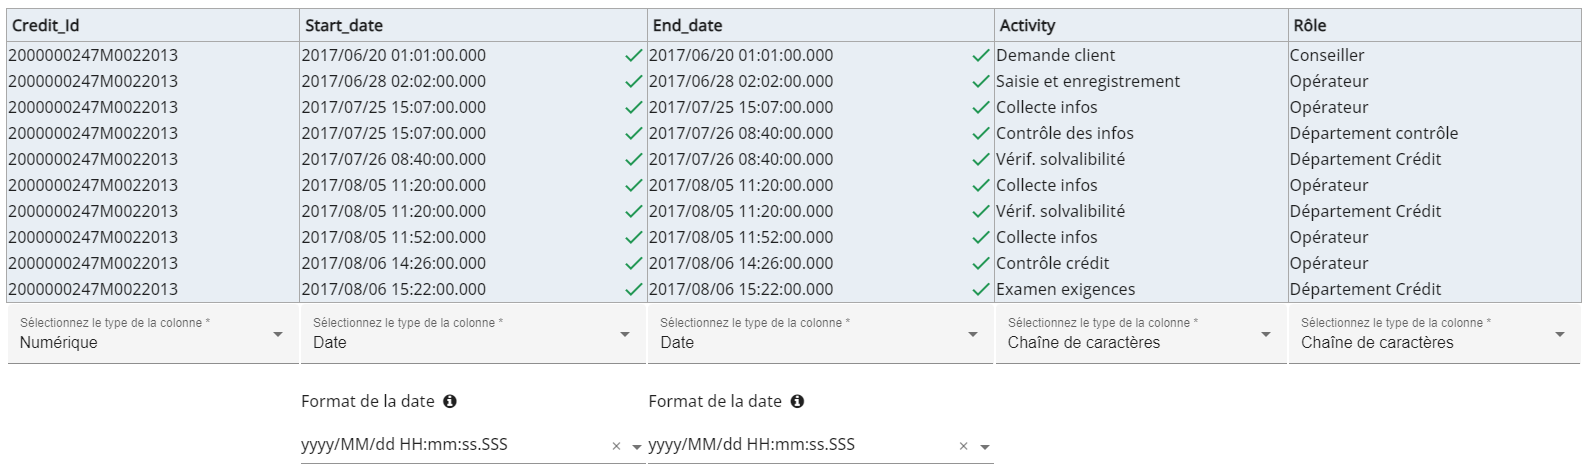Select the Demande client activity cell

1056,56
